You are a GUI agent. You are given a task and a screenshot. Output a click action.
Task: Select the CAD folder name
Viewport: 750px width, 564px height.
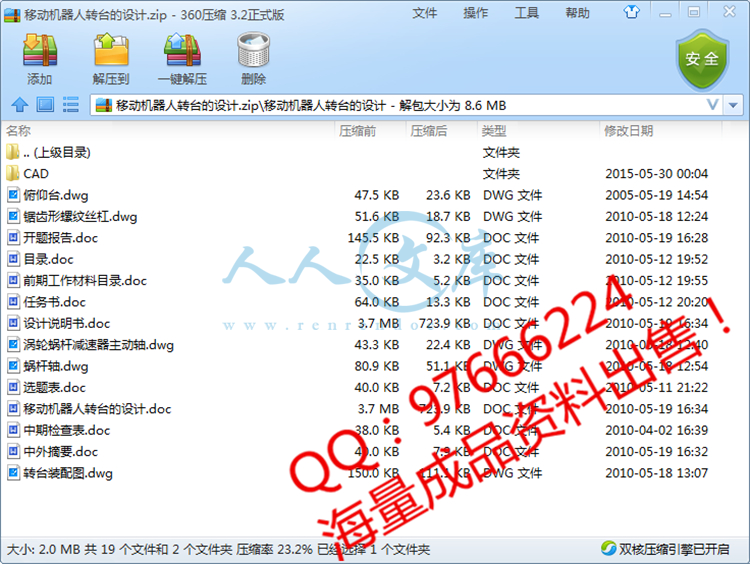(36, 173)
